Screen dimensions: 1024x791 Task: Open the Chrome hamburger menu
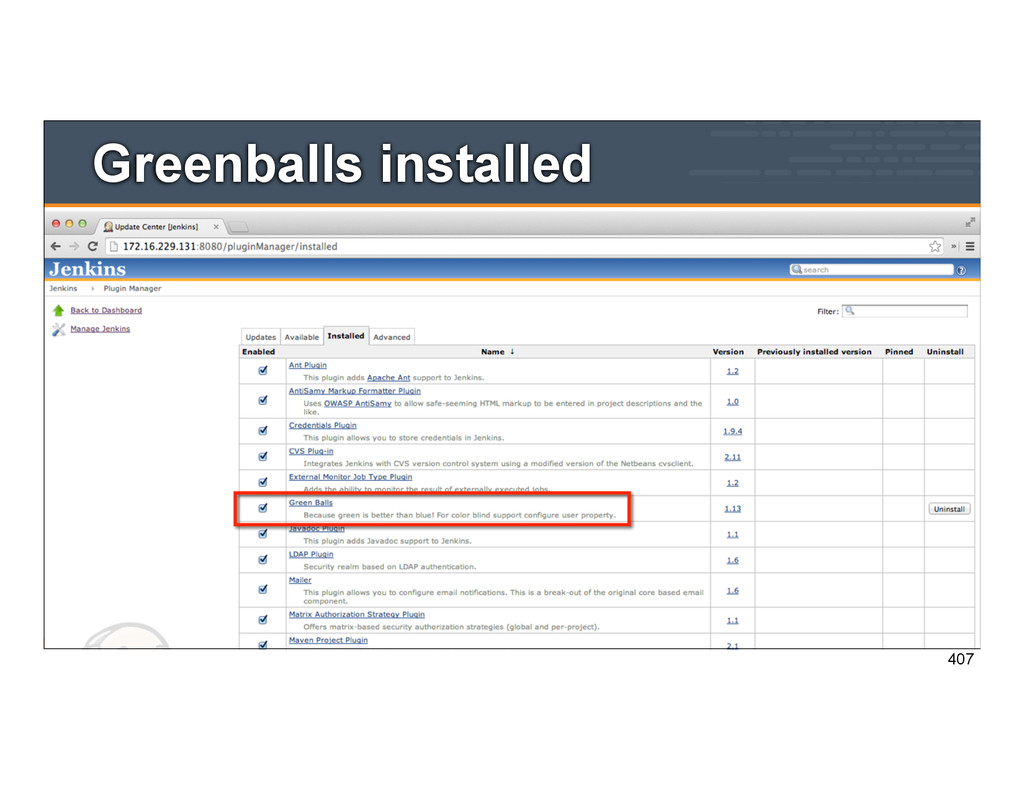click(970, 246)
